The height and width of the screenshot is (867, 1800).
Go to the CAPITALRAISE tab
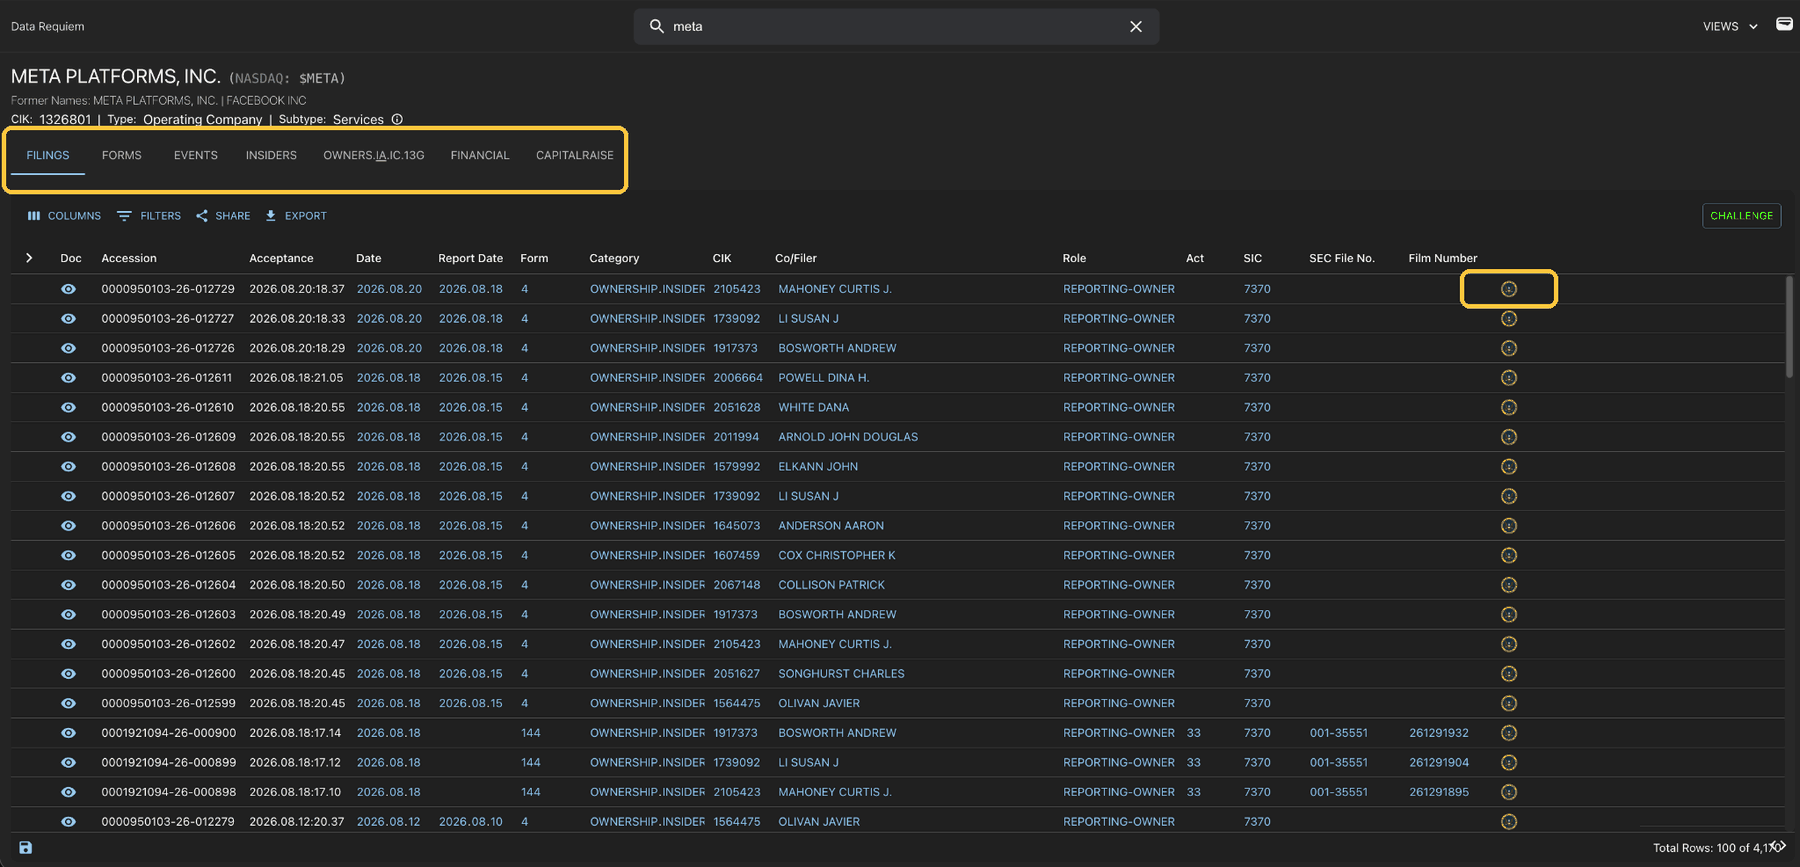(x=575, y=156)
